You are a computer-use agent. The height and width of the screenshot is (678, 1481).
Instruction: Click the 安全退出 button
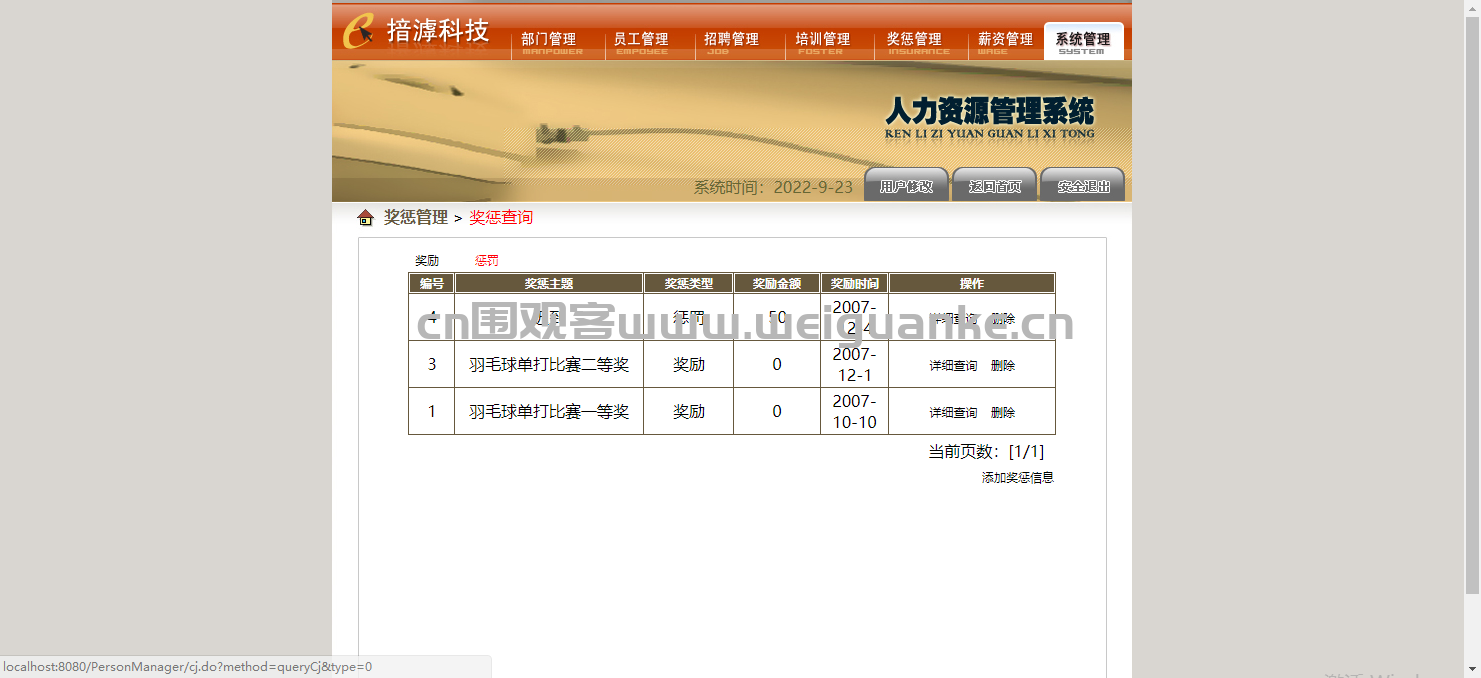pos(1083,185)
